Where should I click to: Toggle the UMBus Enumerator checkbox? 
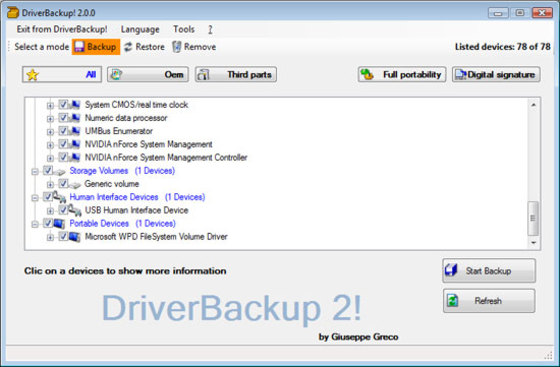point(64,131)
